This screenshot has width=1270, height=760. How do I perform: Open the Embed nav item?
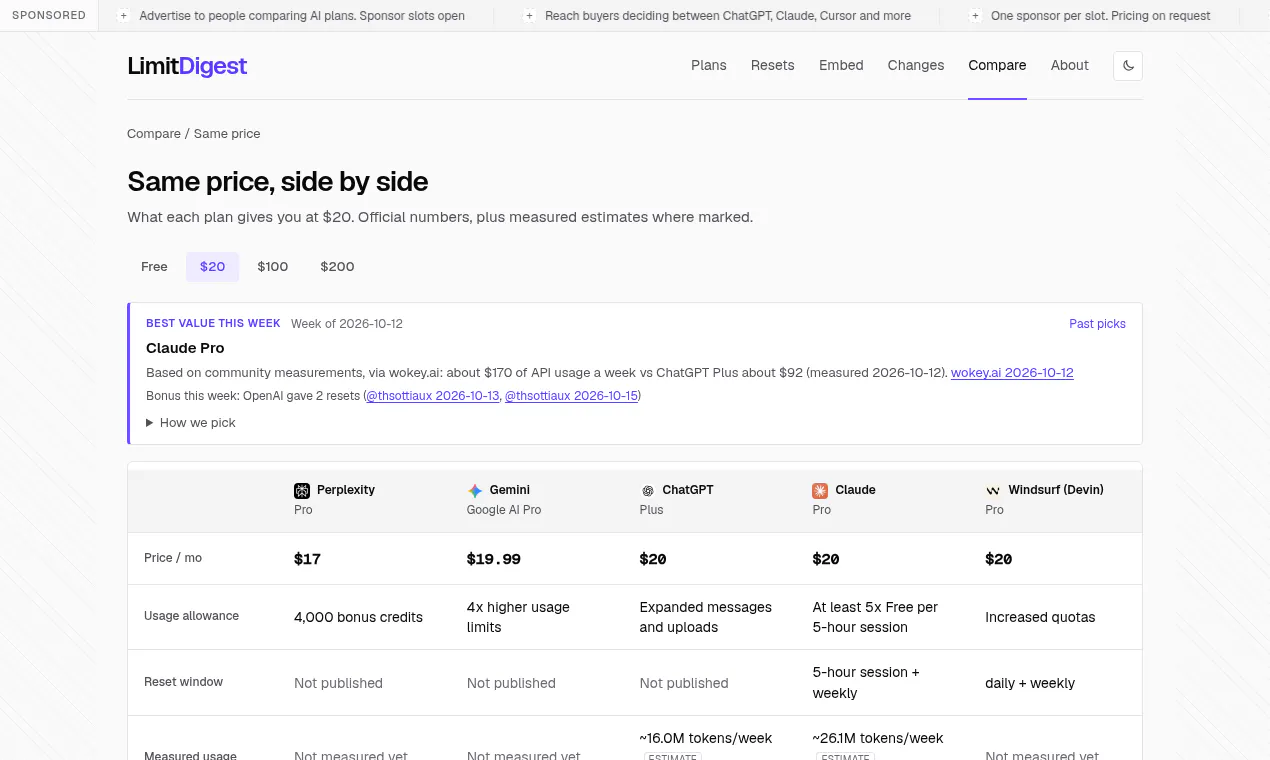click(x=841, y=66)
